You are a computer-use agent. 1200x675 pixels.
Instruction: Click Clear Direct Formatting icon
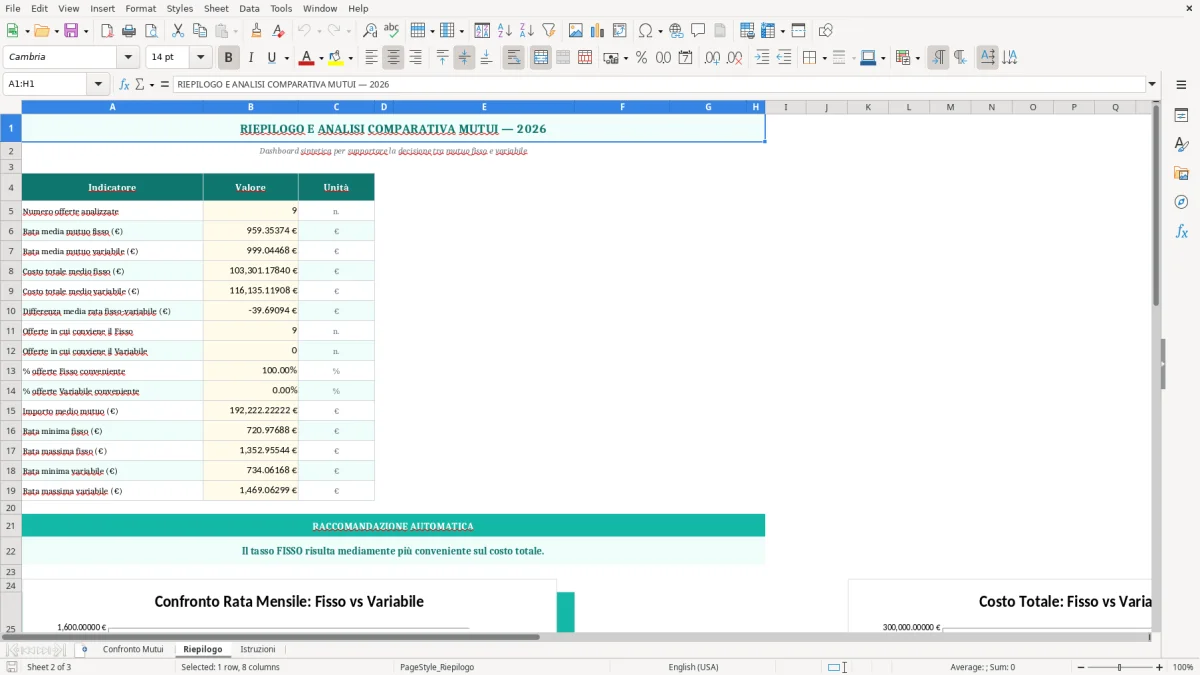point(278,31)
